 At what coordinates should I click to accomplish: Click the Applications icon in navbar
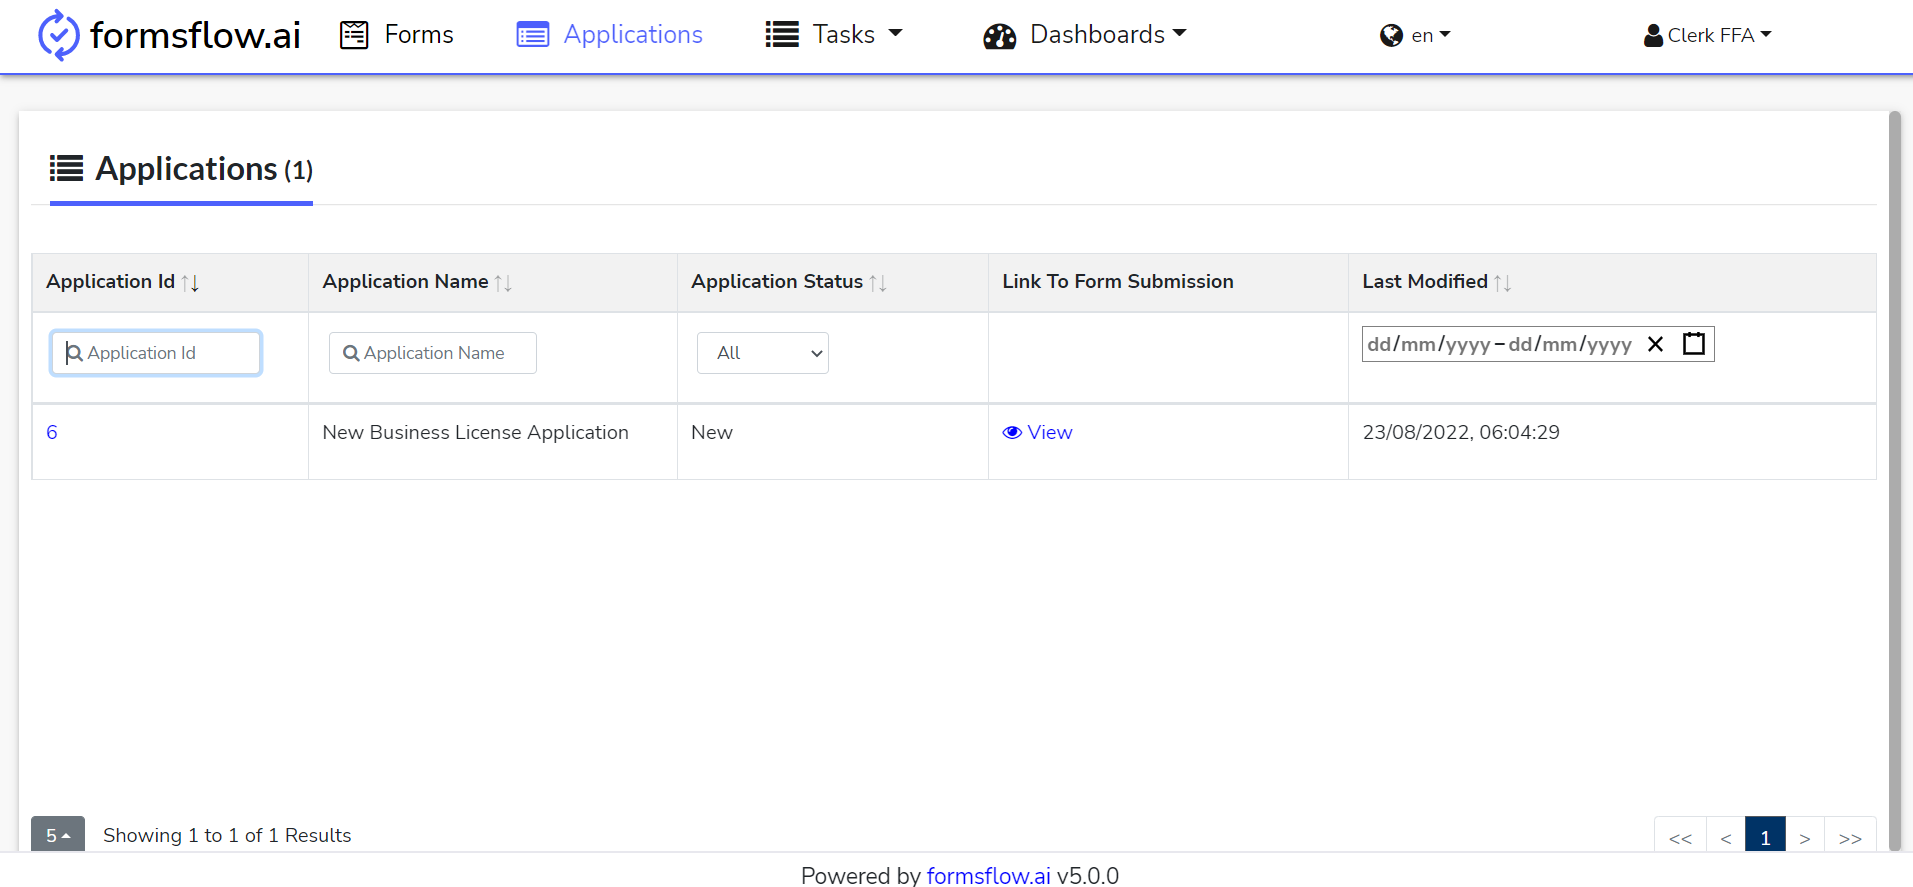tap(533, 35)
